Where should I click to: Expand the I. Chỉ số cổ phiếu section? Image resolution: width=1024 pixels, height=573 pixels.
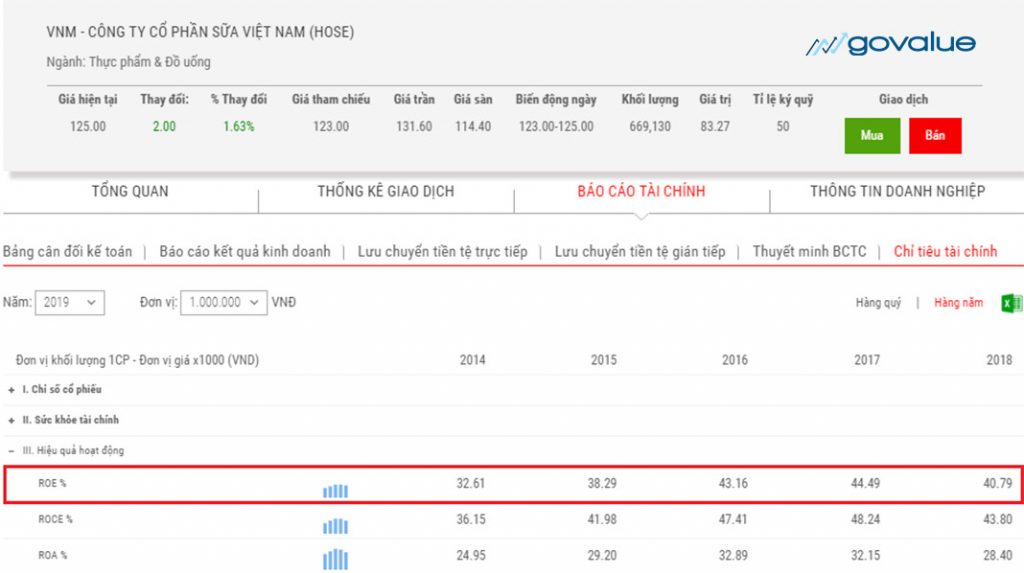tap(56, 389)
